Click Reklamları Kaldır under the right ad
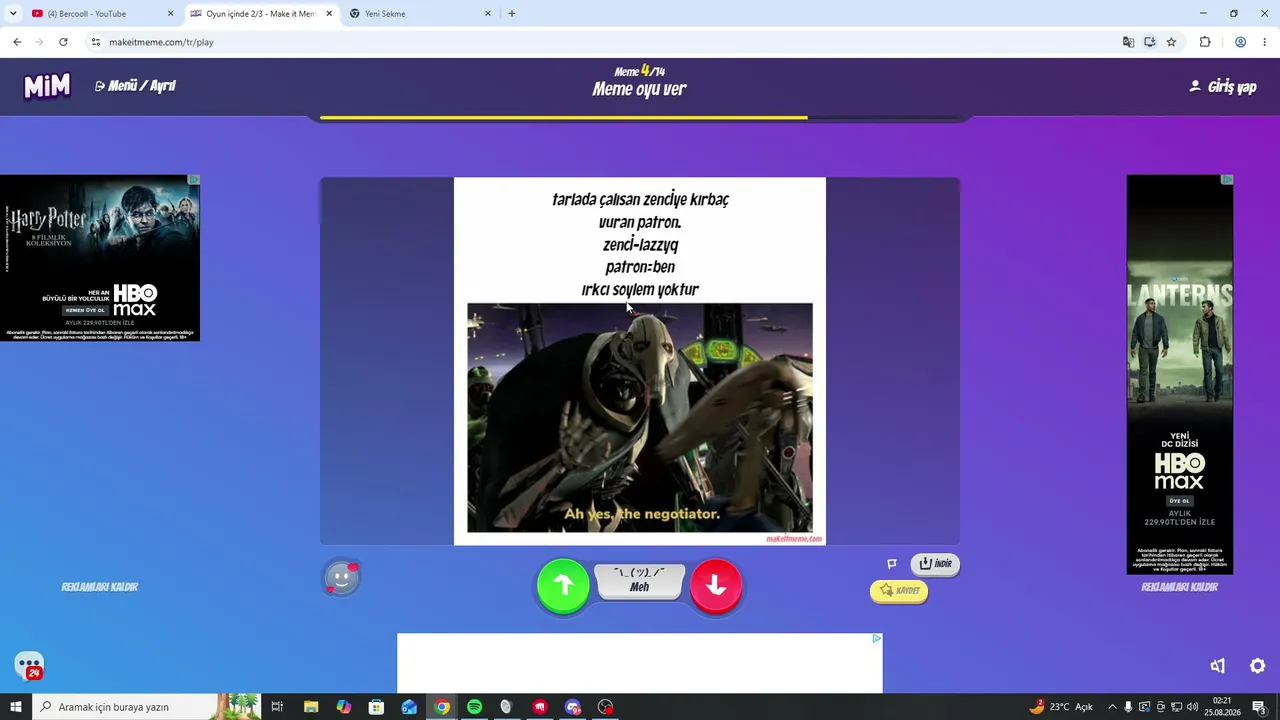 point(1180,587)
